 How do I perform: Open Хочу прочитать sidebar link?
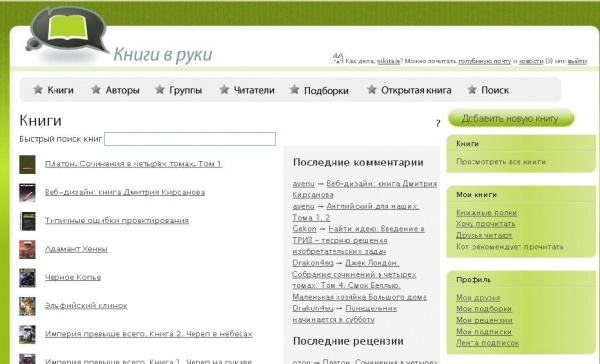(x=486, y=224)
